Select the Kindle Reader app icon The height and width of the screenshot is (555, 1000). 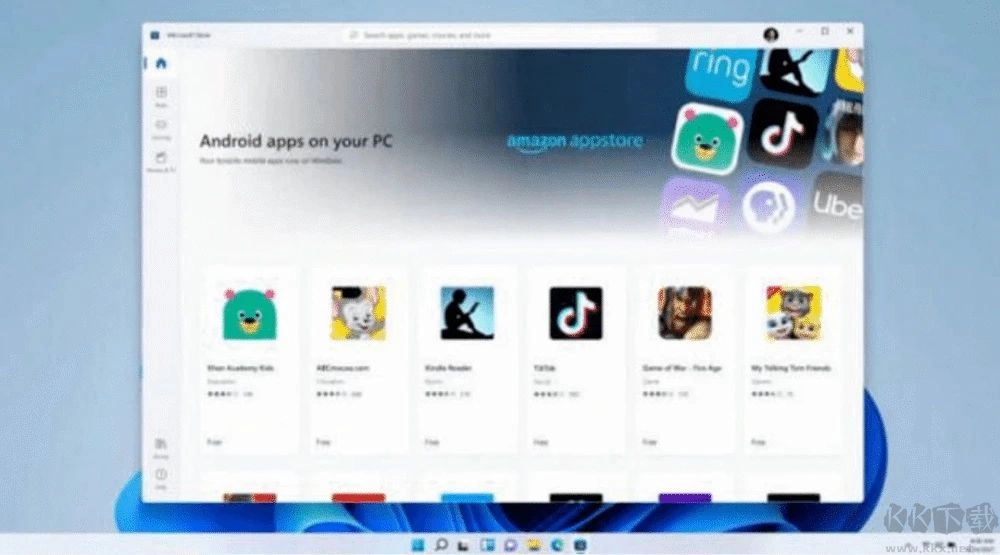(467, 313)
